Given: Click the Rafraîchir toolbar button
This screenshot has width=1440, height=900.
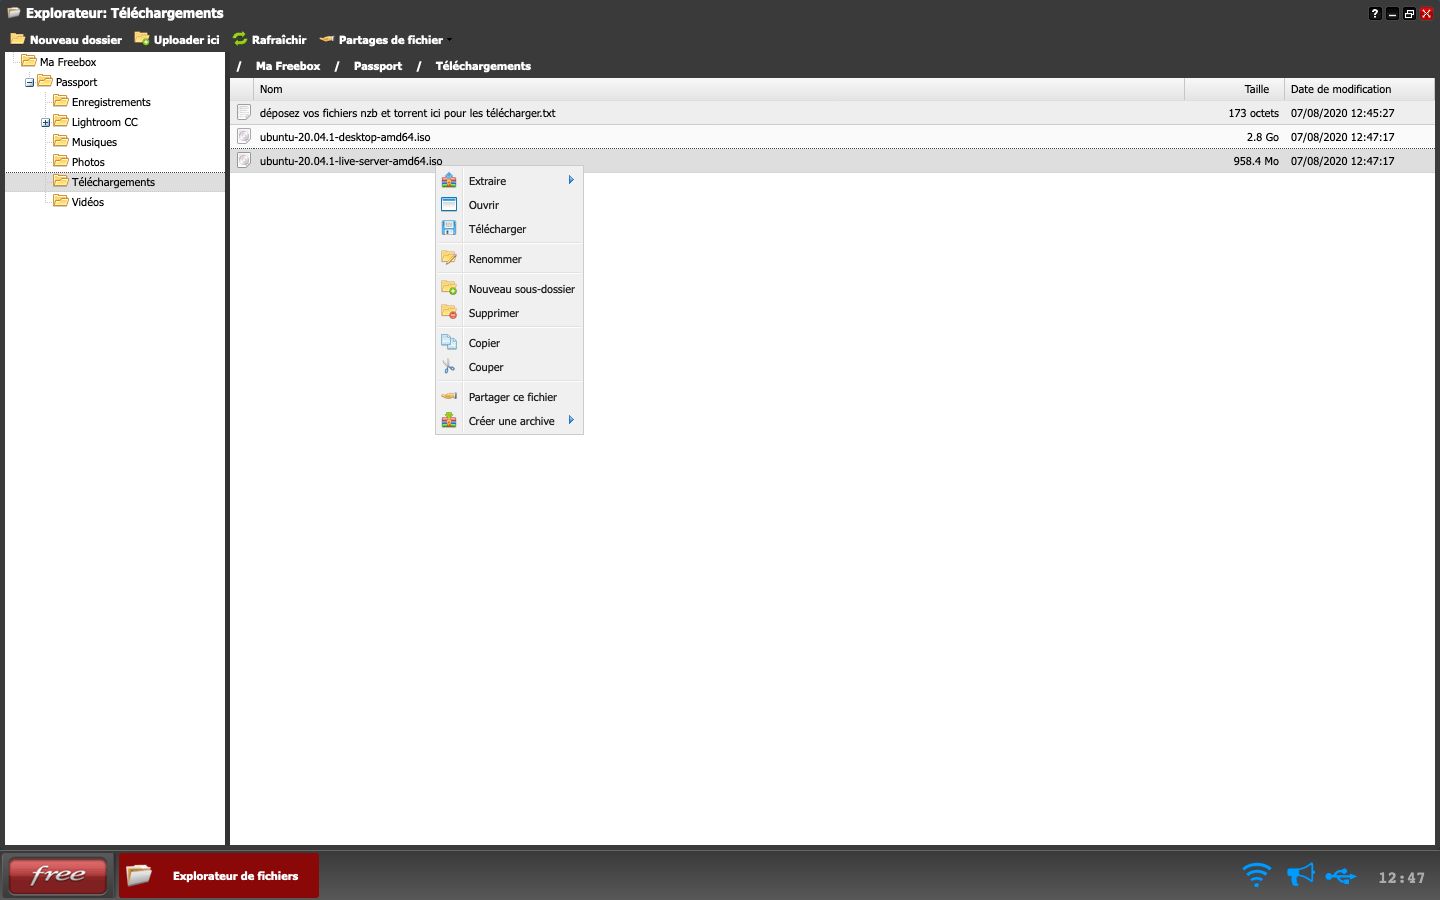Looking at the screenshot, I should pos(270,40).
